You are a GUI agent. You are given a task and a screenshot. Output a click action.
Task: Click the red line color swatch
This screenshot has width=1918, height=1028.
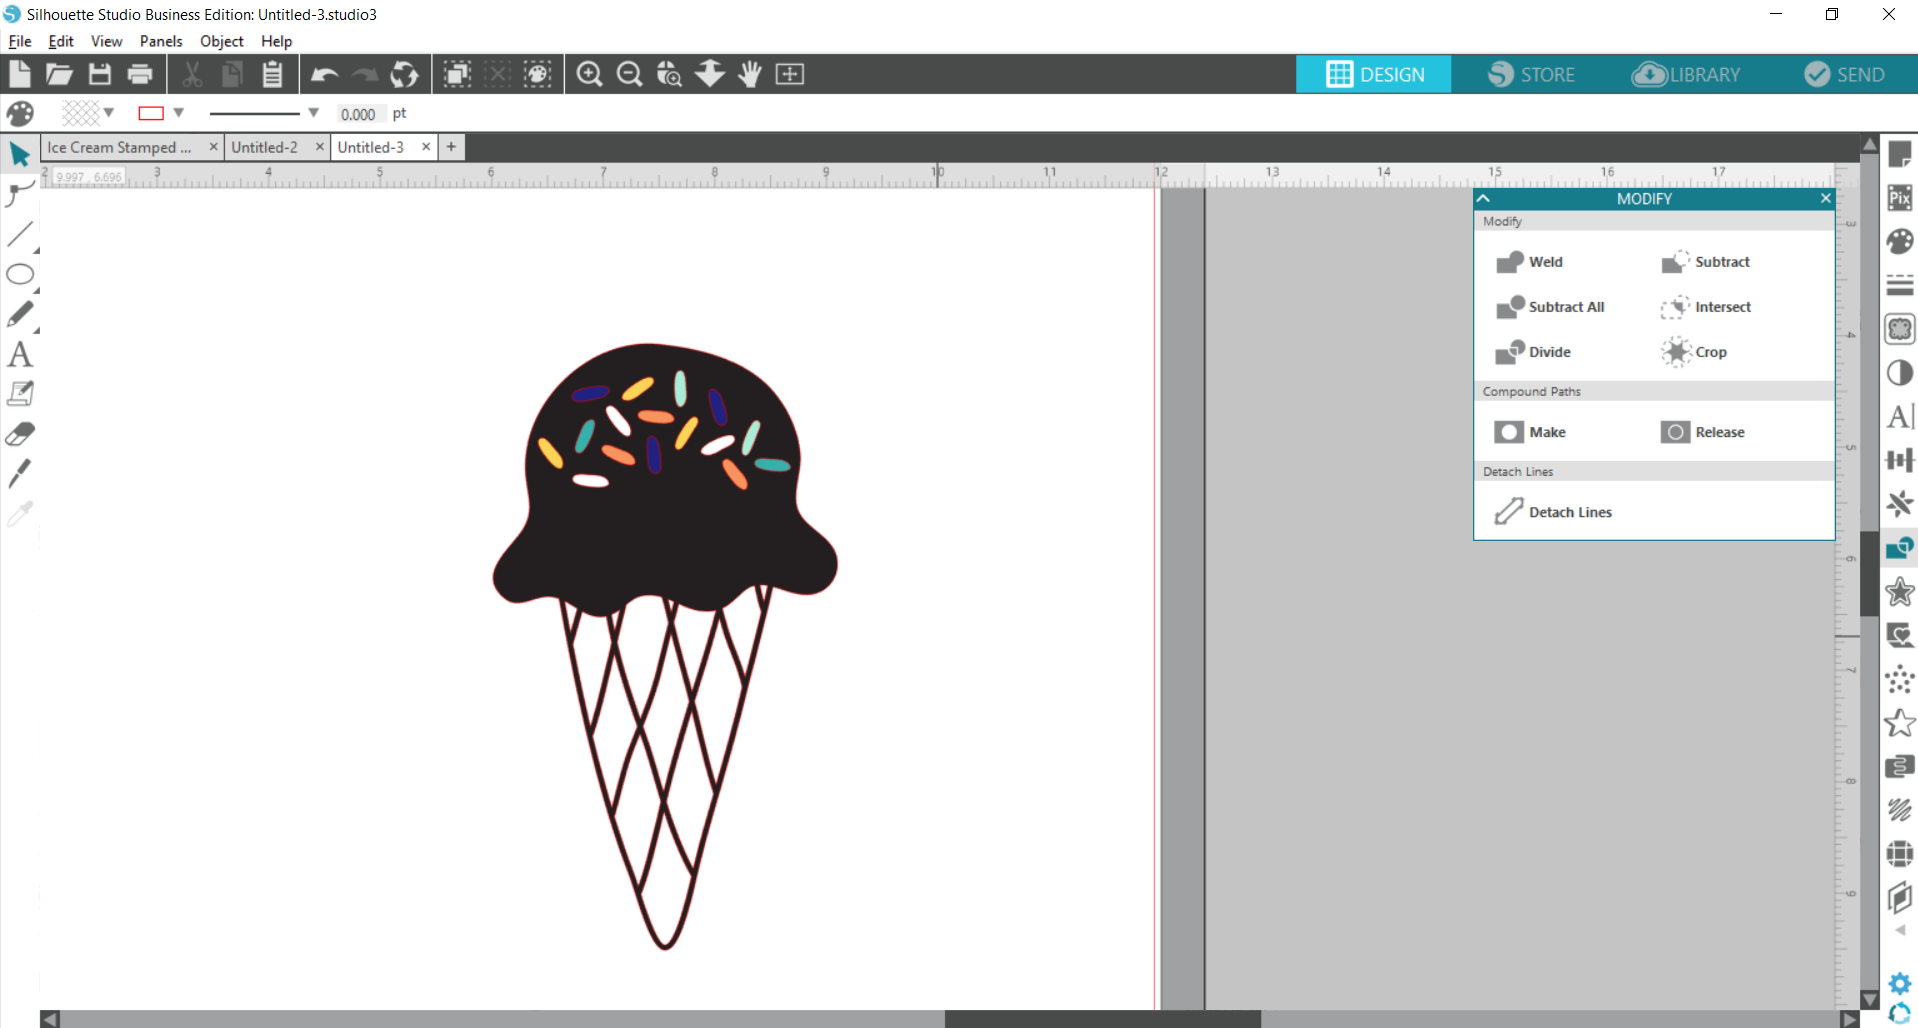coord(151,113)
